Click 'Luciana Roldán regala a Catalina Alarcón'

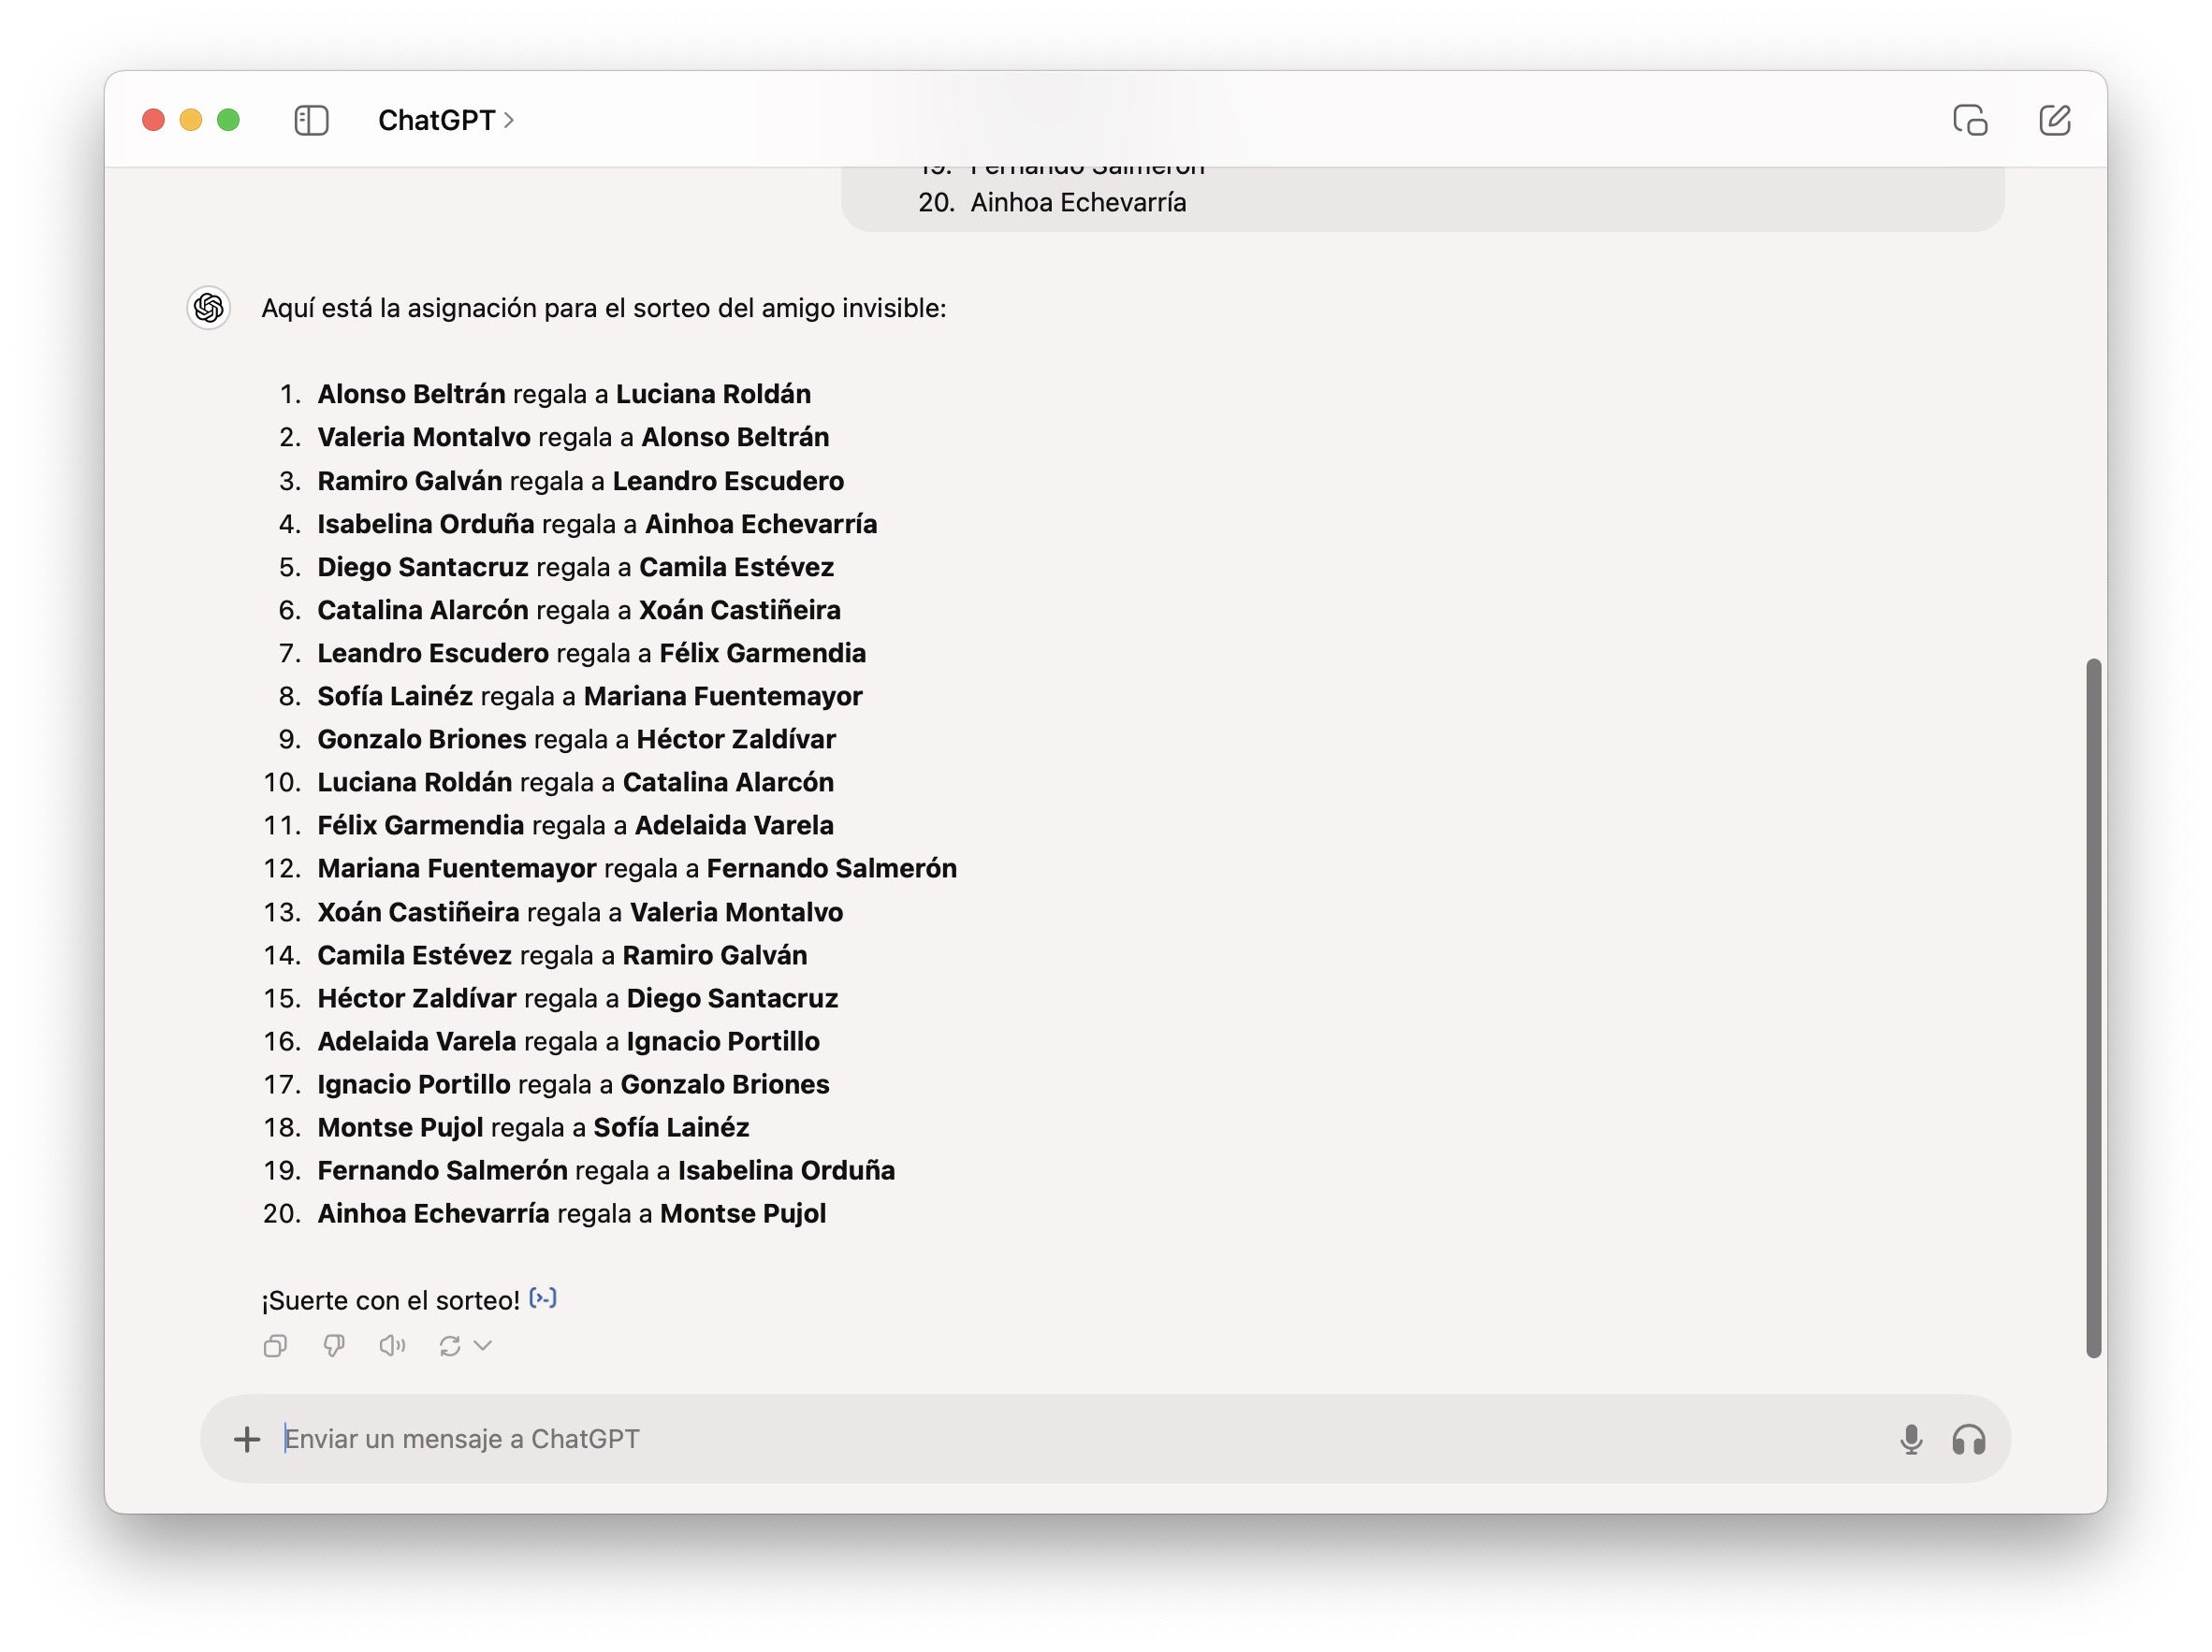[x=576, y=782]
